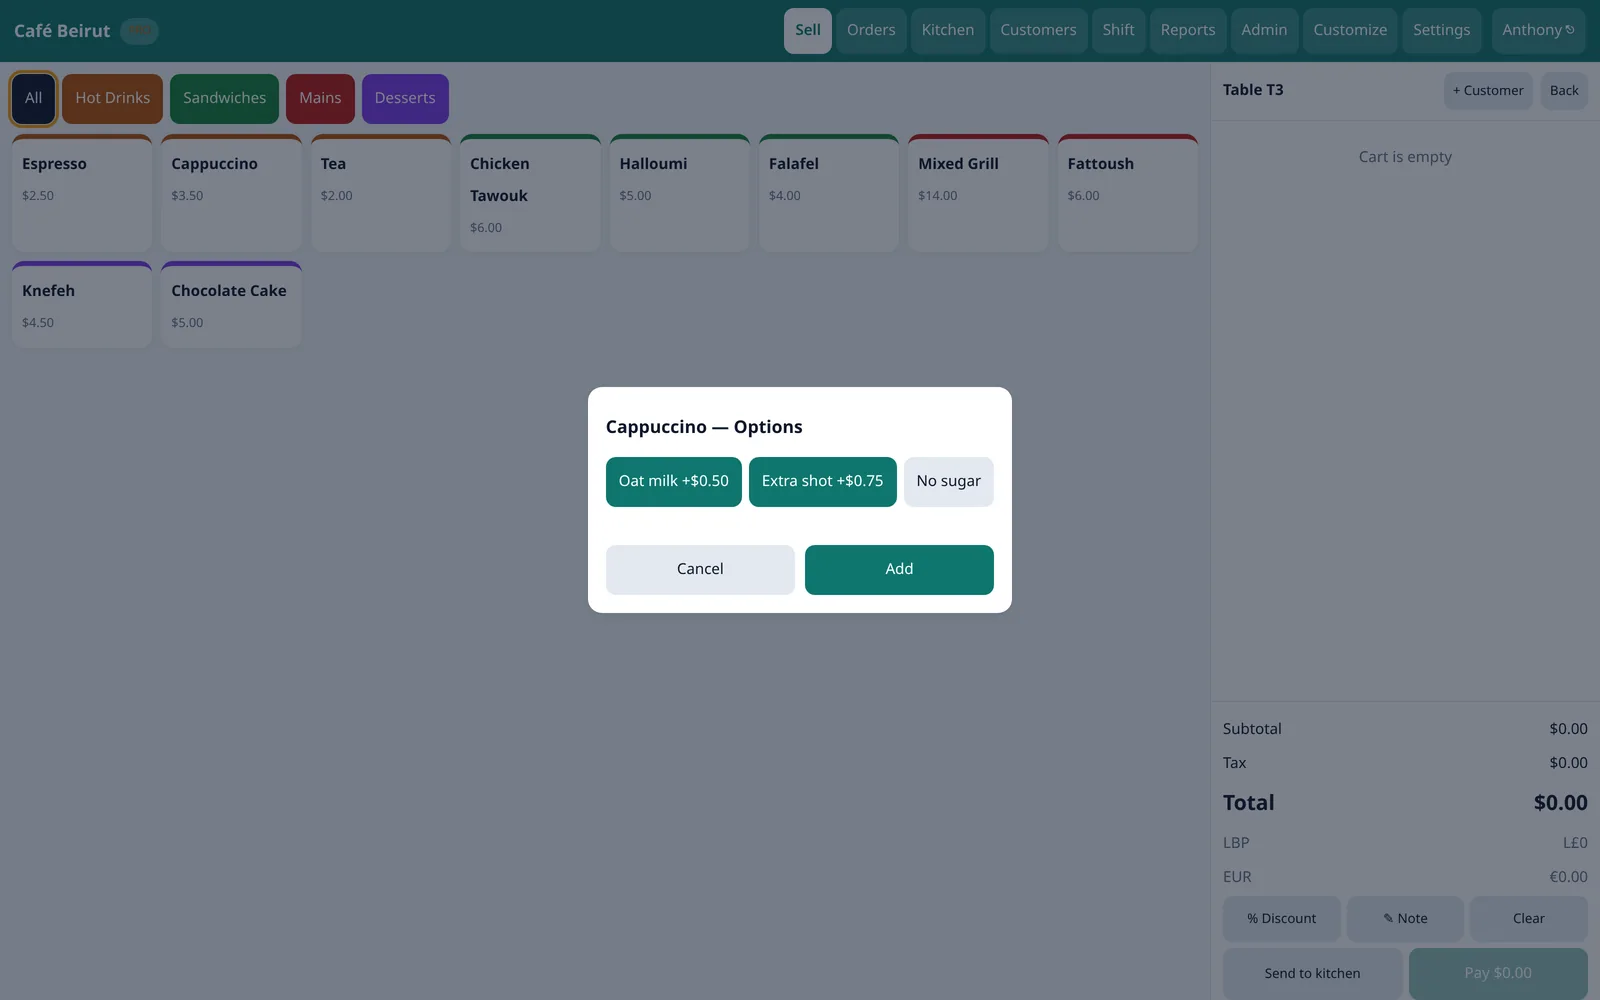View the Reports tab
1600x1000 pixels.
click(x=1188, y=31)
